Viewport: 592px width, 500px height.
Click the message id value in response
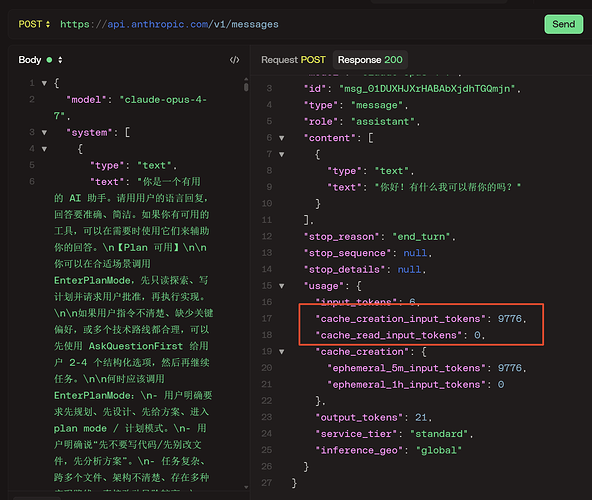click(428, 89)
